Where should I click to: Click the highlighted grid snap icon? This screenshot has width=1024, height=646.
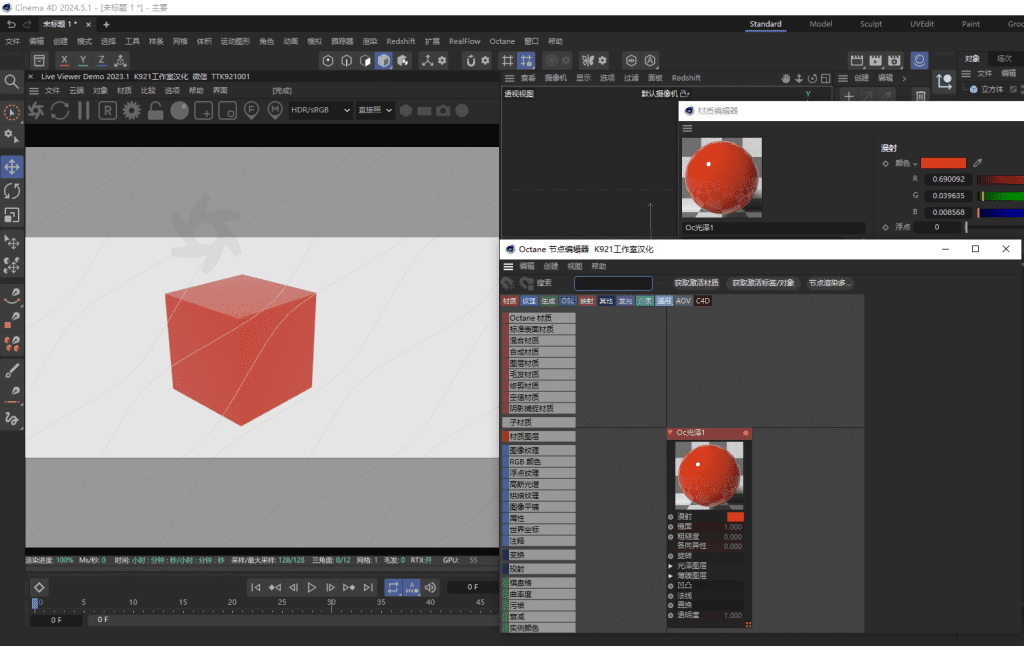click(x=526, y=61)
